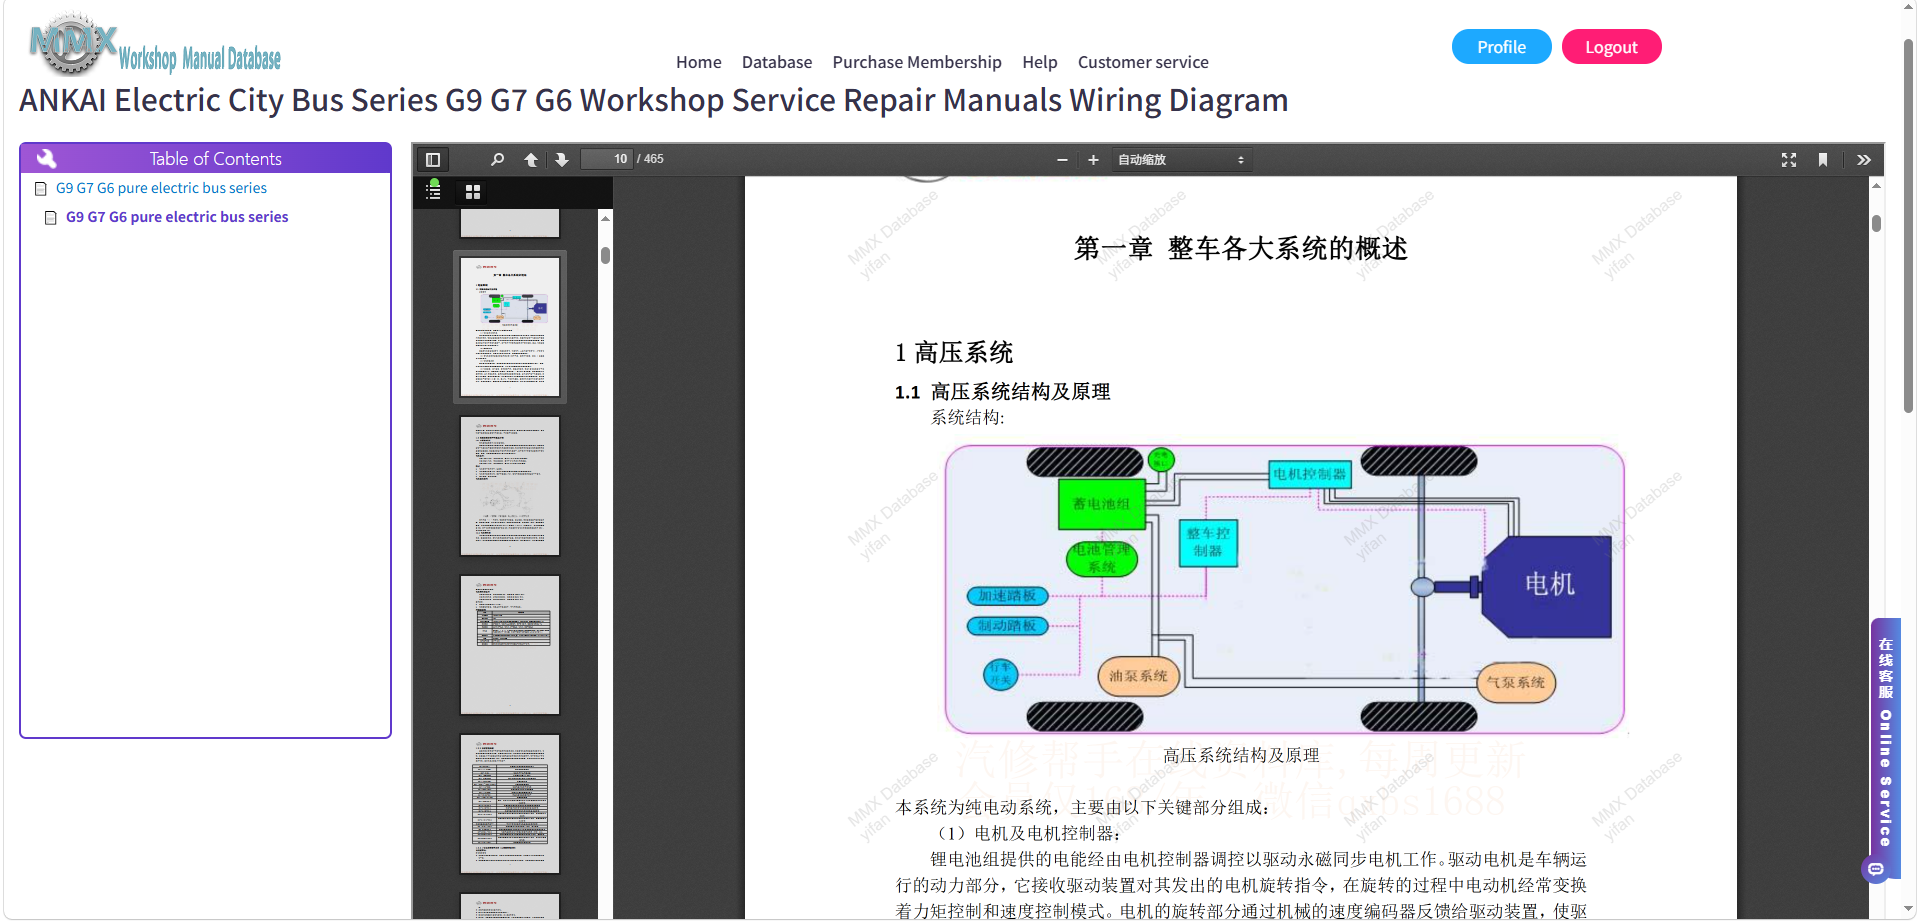Screen dimensions: 1920x922
Task: Open the find-in-document search tool
Action: pyautogui.click(x=497, y=160)
